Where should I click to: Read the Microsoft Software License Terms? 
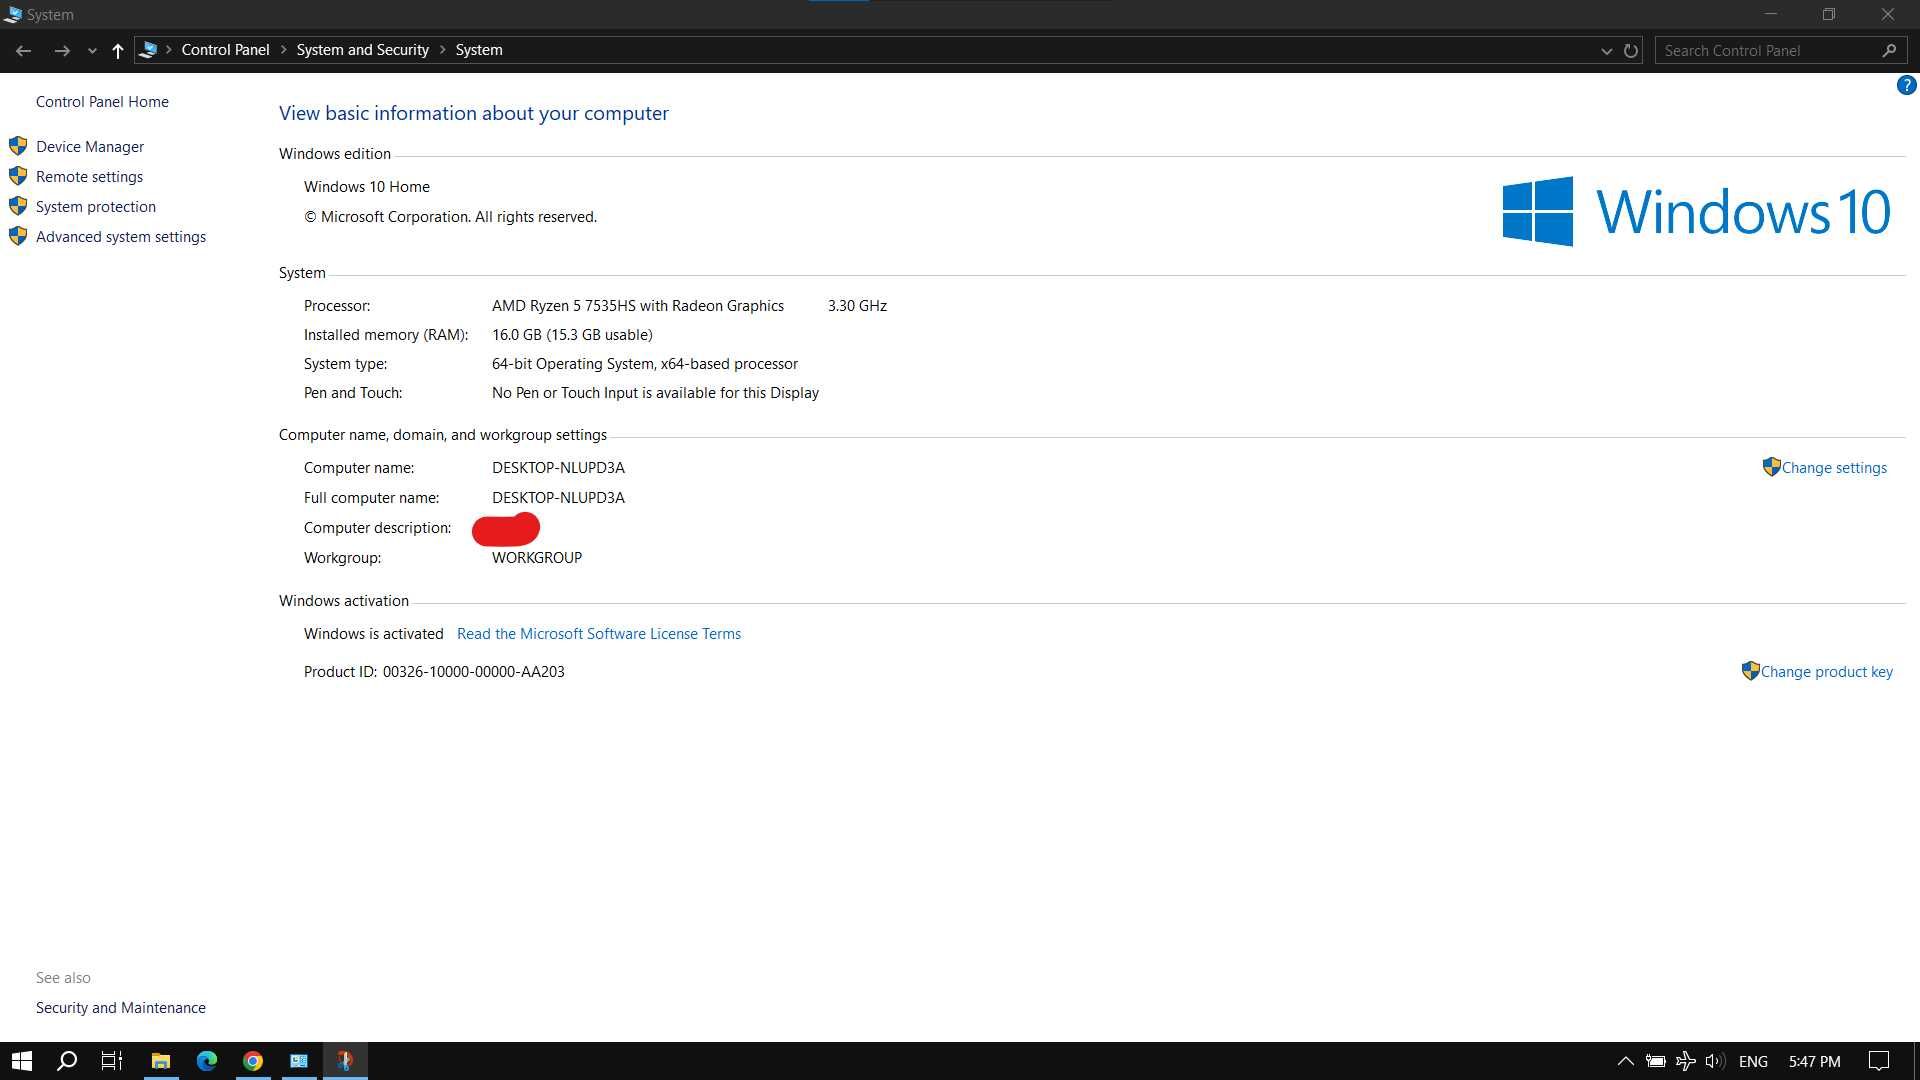pos(598,634)
